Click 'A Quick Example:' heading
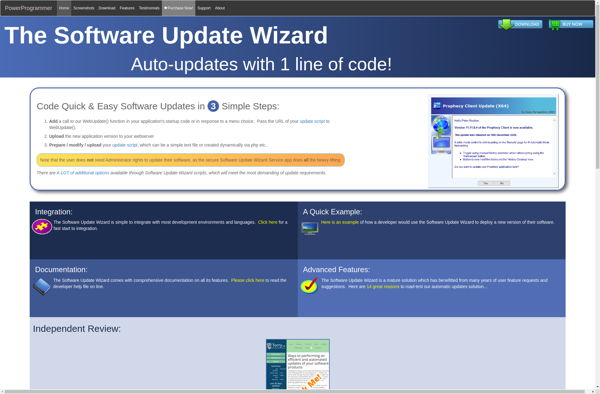600x394 pixels. (332, 212)
